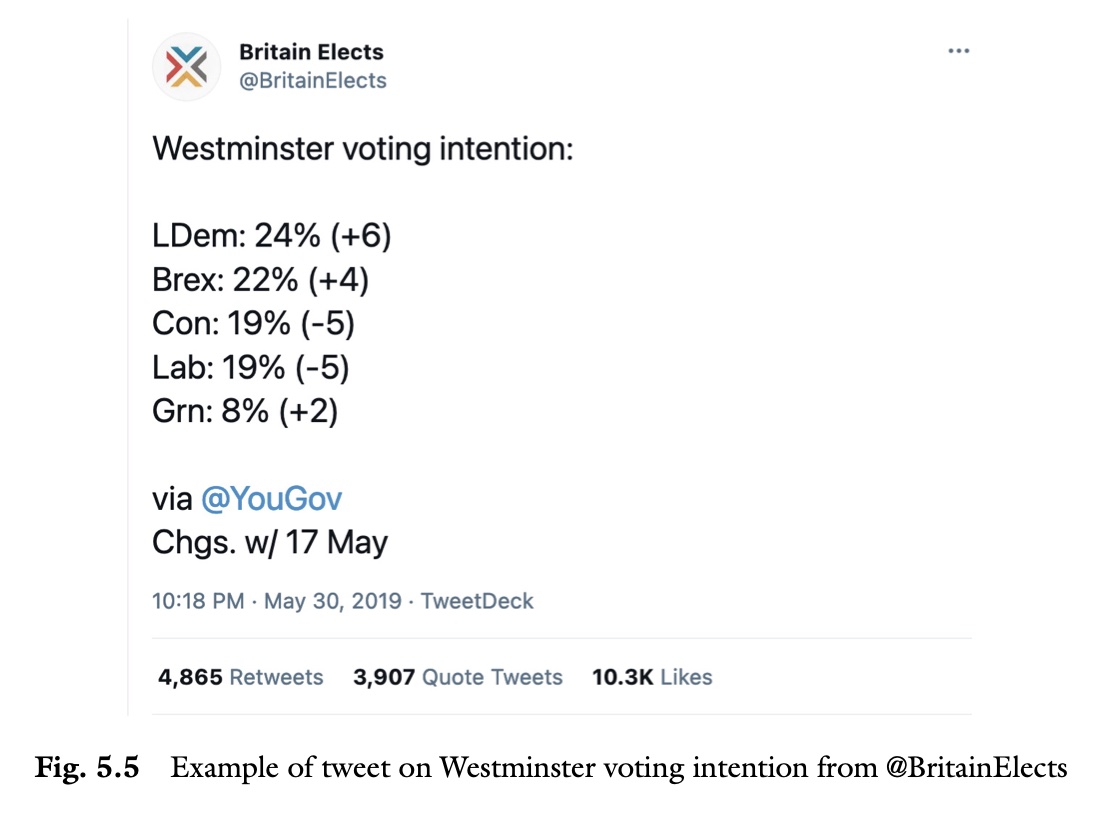Click the Brex: 22% (+4) line
Image resolution: width=1118 pixels, height=838 pixels.
(x=260, y=280)
